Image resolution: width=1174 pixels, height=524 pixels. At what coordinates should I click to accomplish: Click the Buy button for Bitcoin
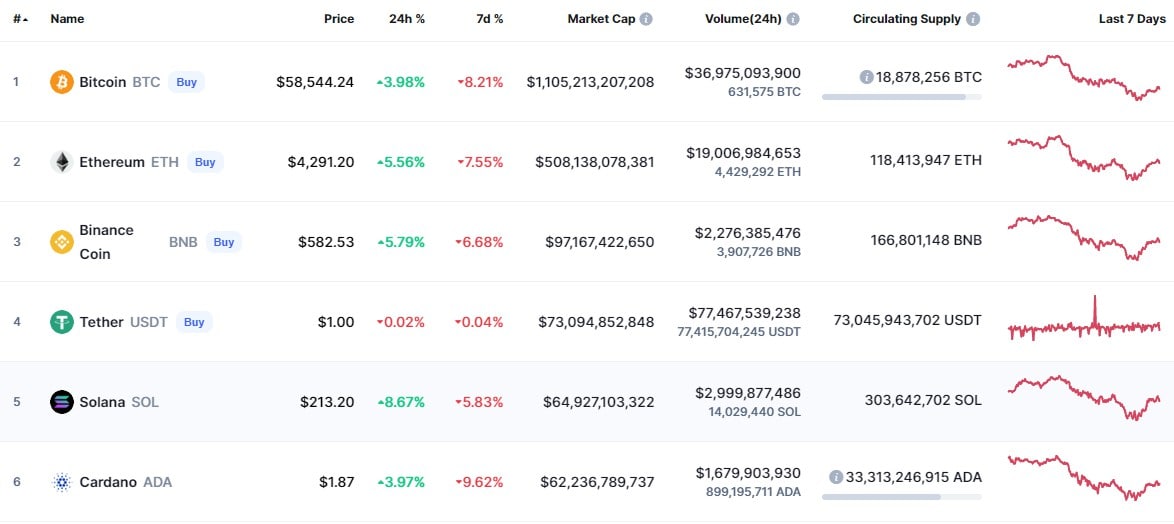coord(186,82)
